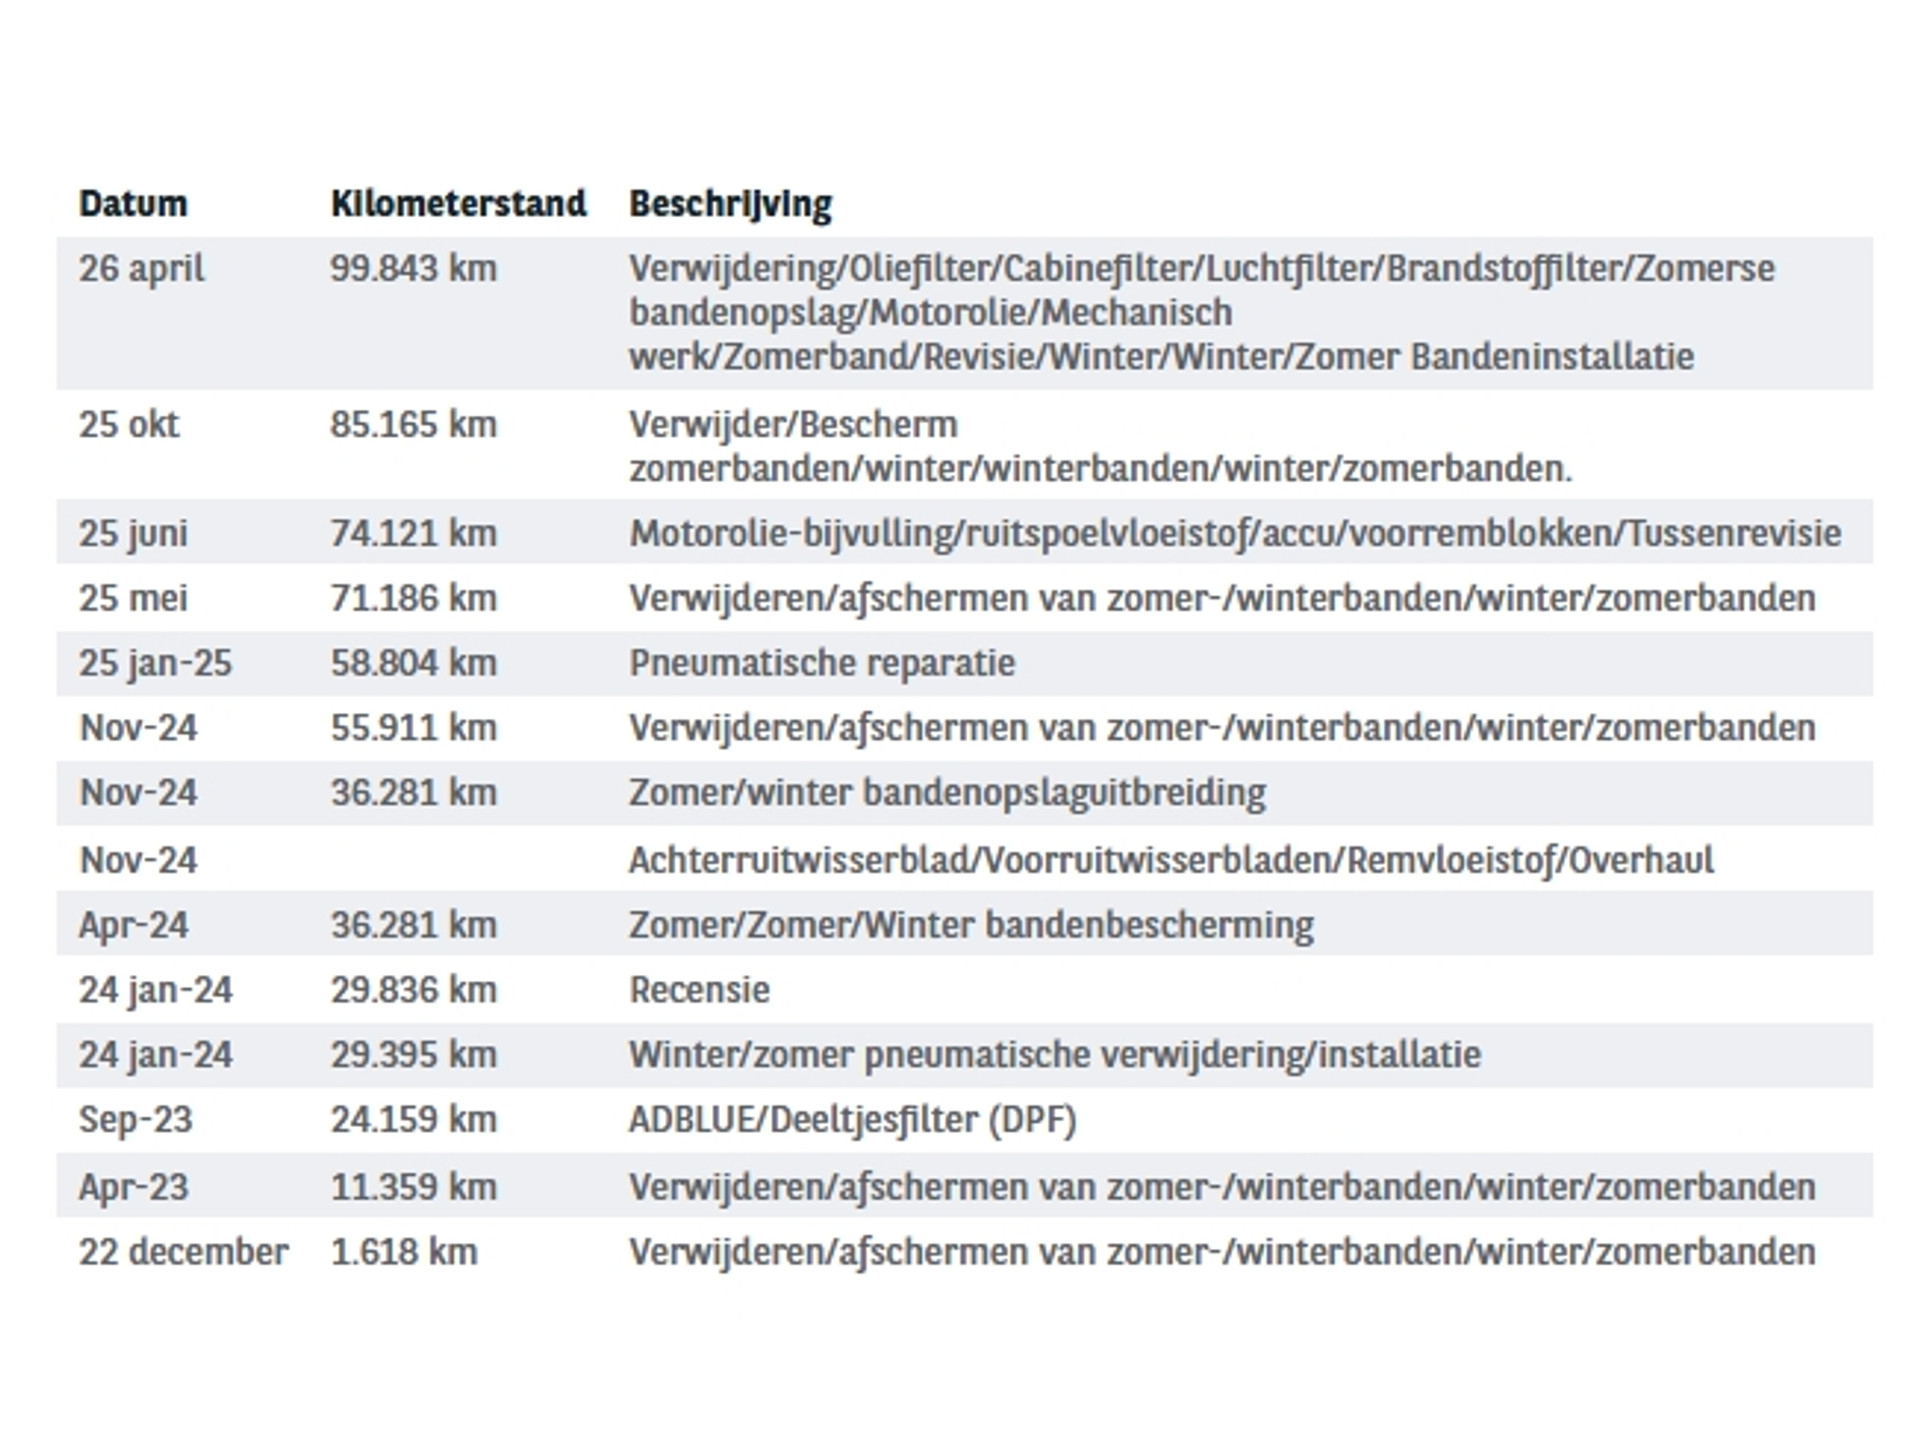Select the Apr-23 date cell
The height and width of the screenshot is (1440, 1920).
(x=133, y=1188)
